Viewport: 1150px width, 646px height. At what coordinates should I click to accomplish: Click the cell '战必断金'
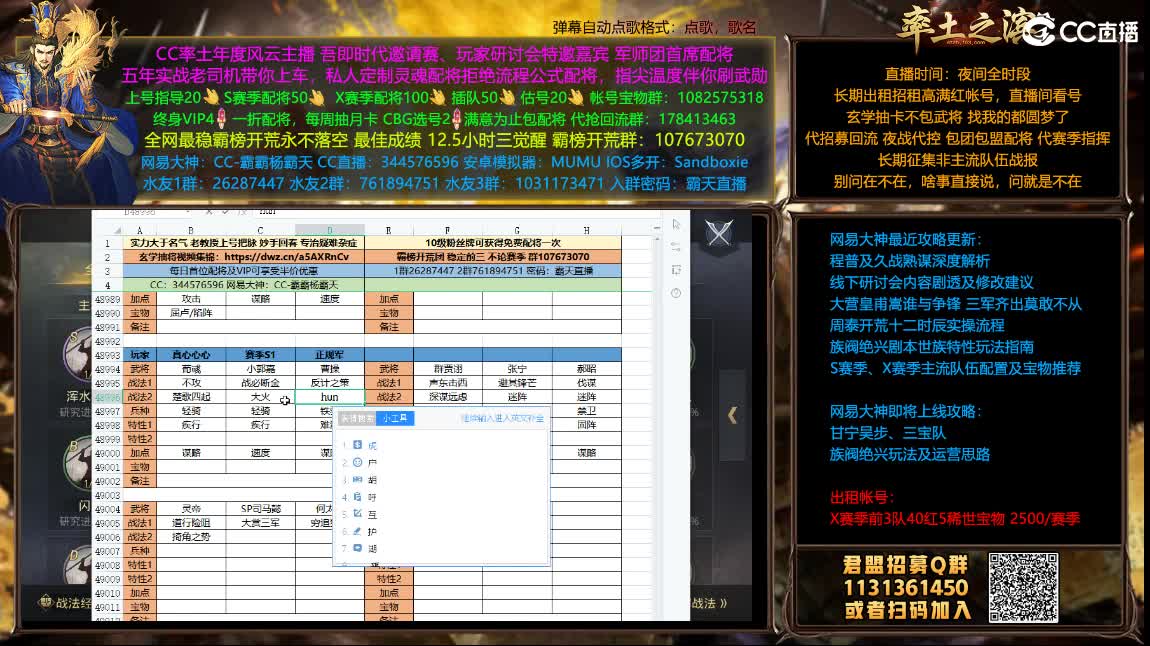[x=260, y=383]
